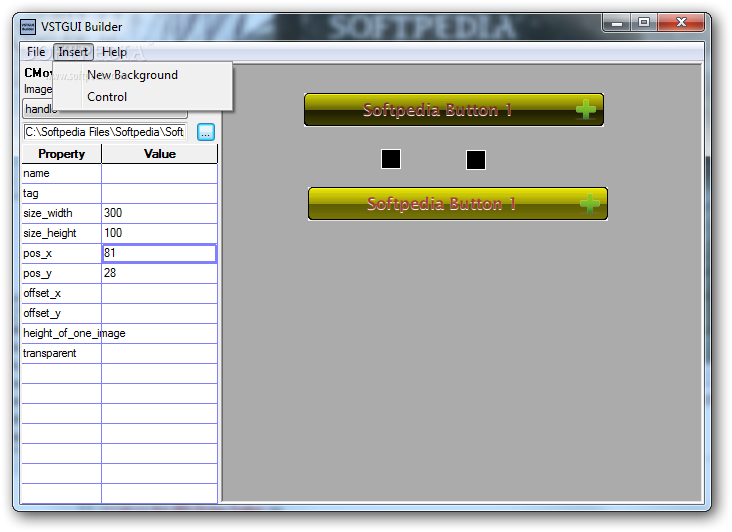Viewport: 732px width, 532px height.
Task: Select the size_height value 100
Action: click(x=159, y=233)
